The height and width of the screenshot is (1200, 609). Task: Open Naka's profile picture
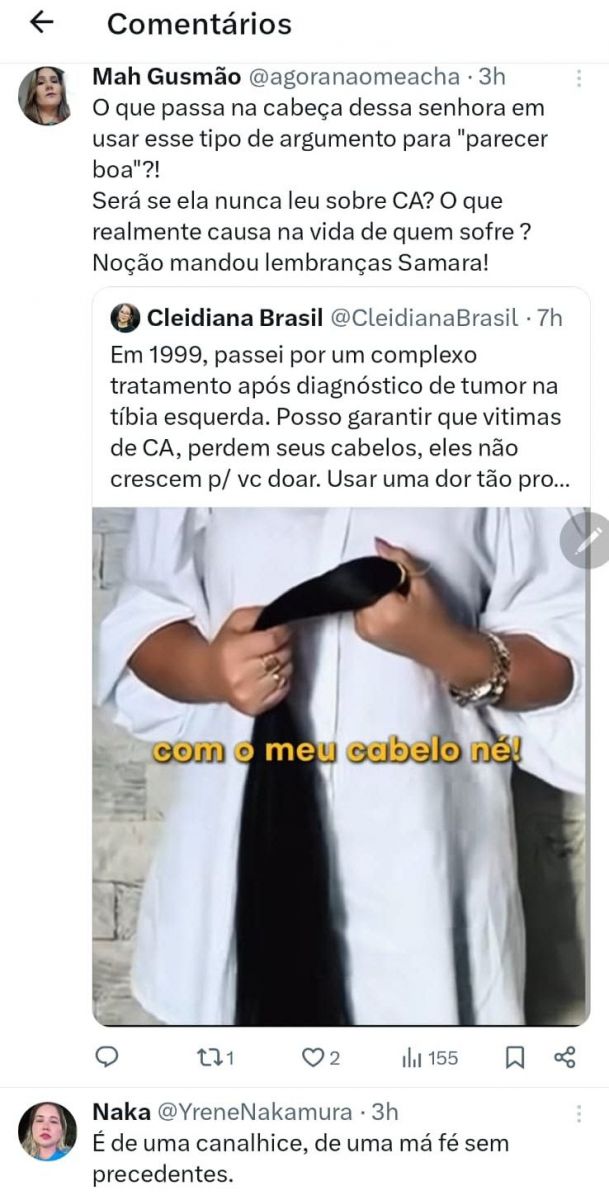47,1131
